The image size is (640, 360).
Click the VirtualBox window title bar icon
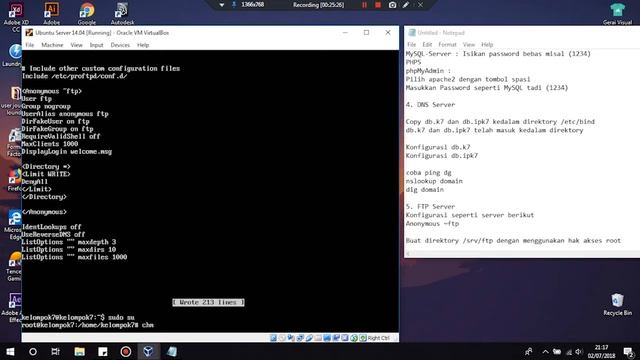coord(29,33)
